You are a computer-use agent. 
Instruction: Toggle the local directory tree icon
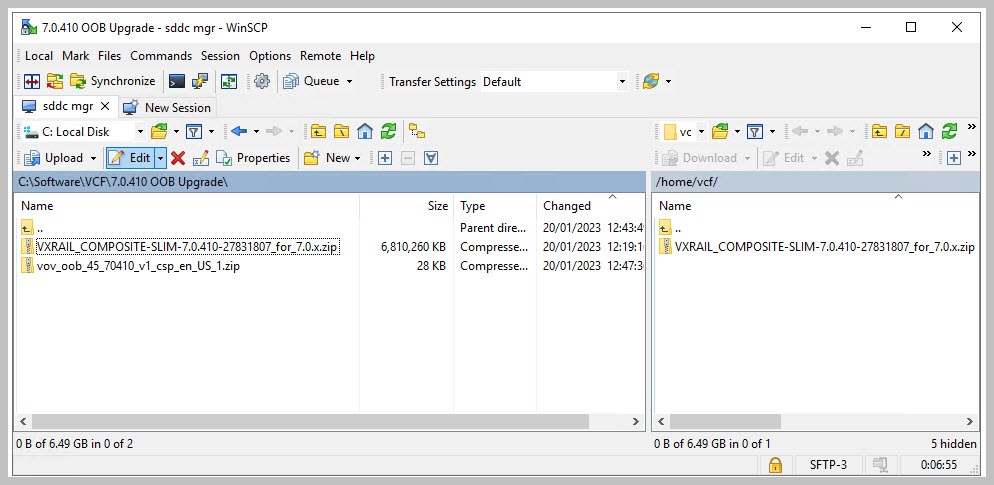tap(416, 132)
